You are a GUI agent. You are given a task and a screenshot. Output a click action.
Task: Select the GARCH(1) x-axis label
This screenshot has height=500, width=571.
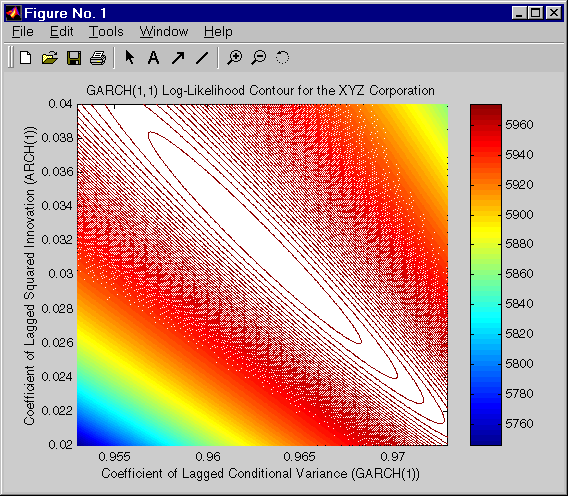pos(260,473)
